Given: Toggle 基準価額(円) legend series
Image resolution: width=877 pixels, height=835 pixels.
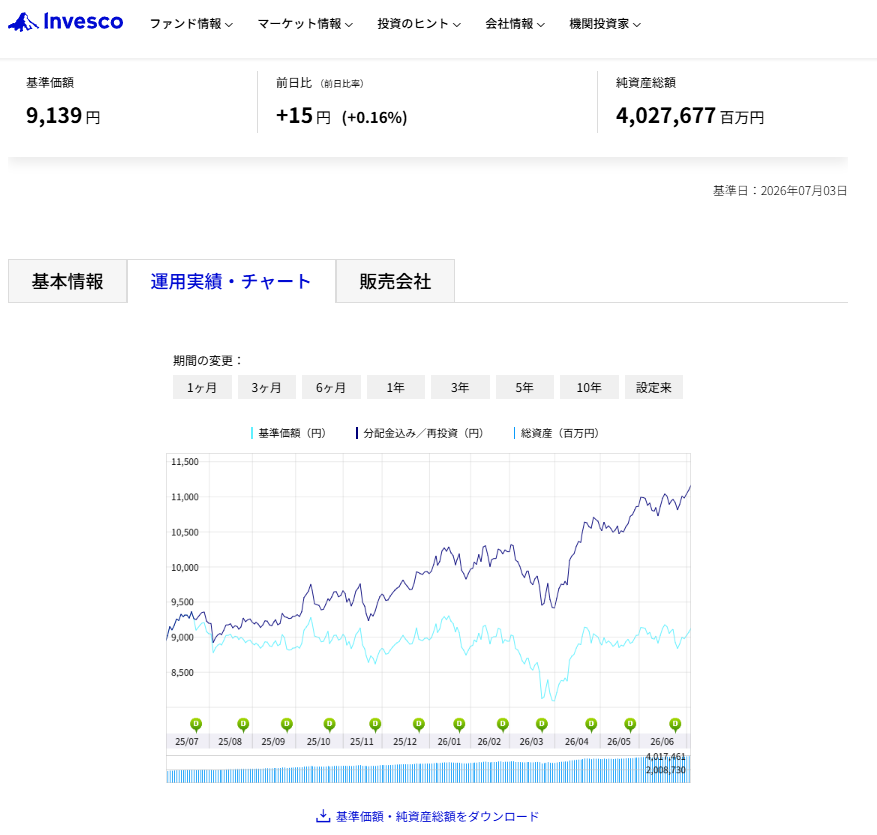Looking at the screenshot, I should [289, 433].
